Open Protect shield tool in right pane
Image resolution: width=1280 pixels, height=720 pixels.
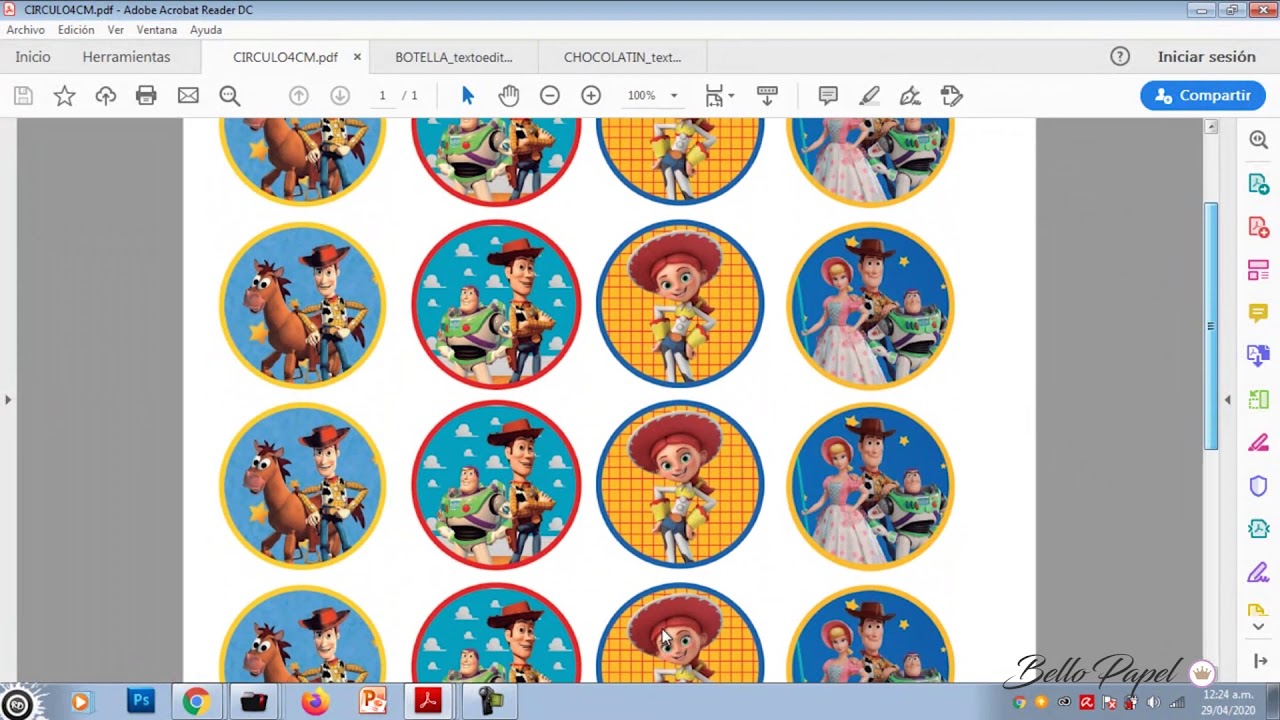[x=1258, y=486]
